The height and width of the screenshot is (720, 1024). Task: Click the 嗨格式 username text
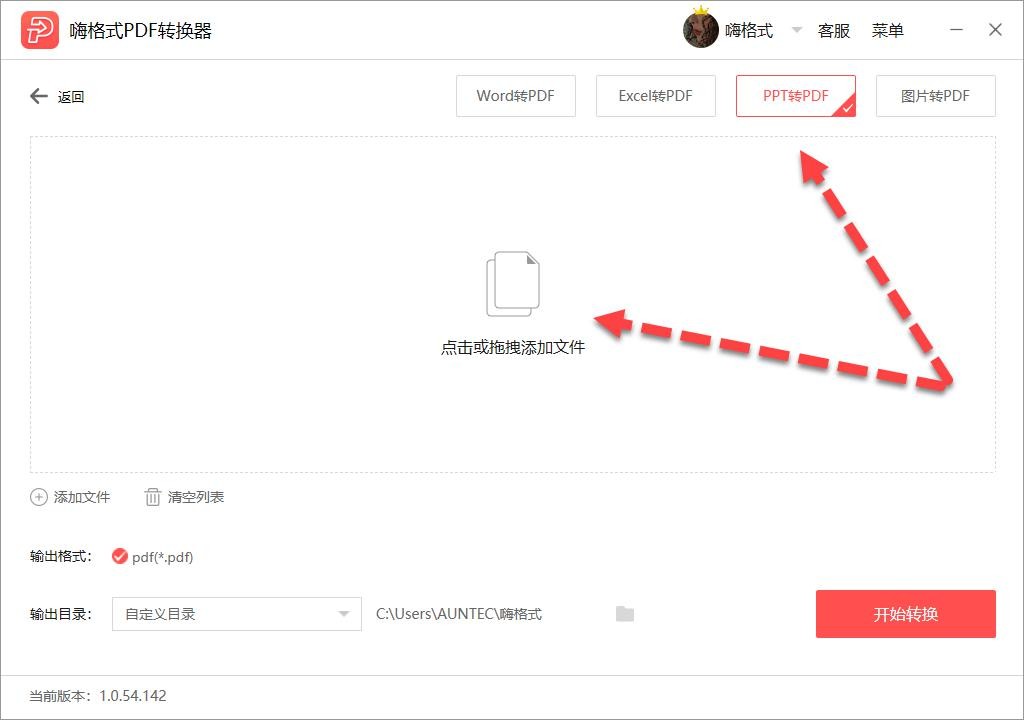coord(749,31)
